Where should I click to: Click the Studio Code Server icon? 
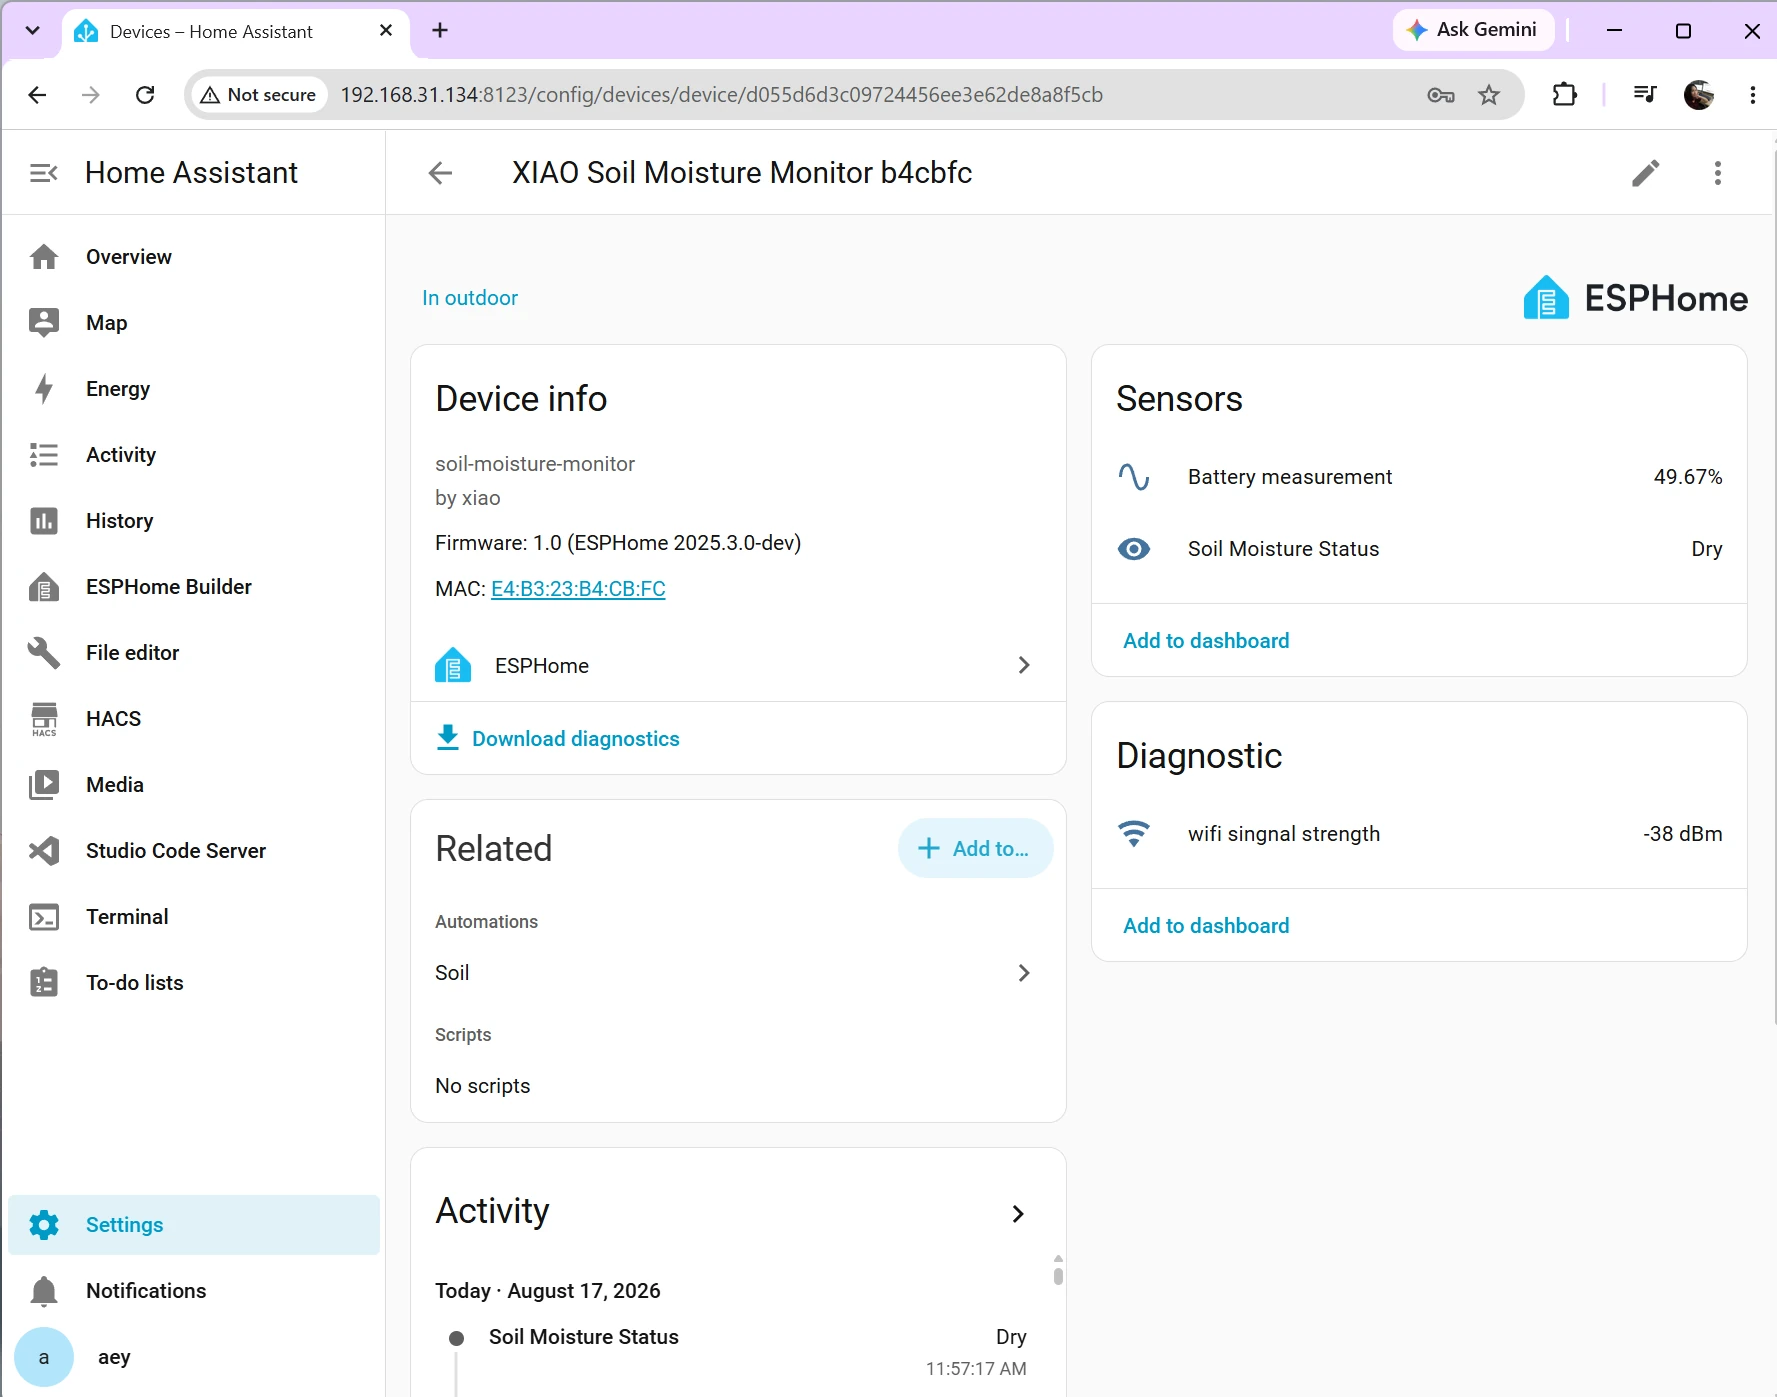[44, 851]
